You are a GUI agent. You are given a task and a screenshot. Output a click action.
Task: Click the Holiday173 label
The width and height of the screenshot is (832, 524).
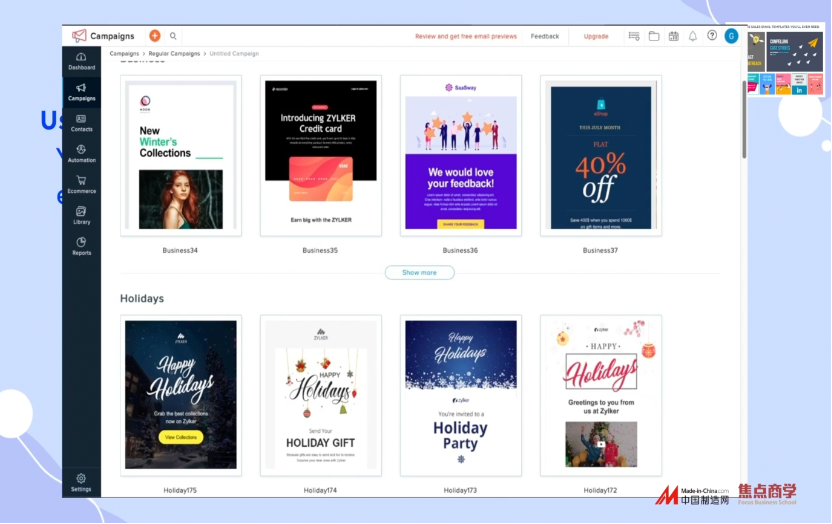coord(460,491)
